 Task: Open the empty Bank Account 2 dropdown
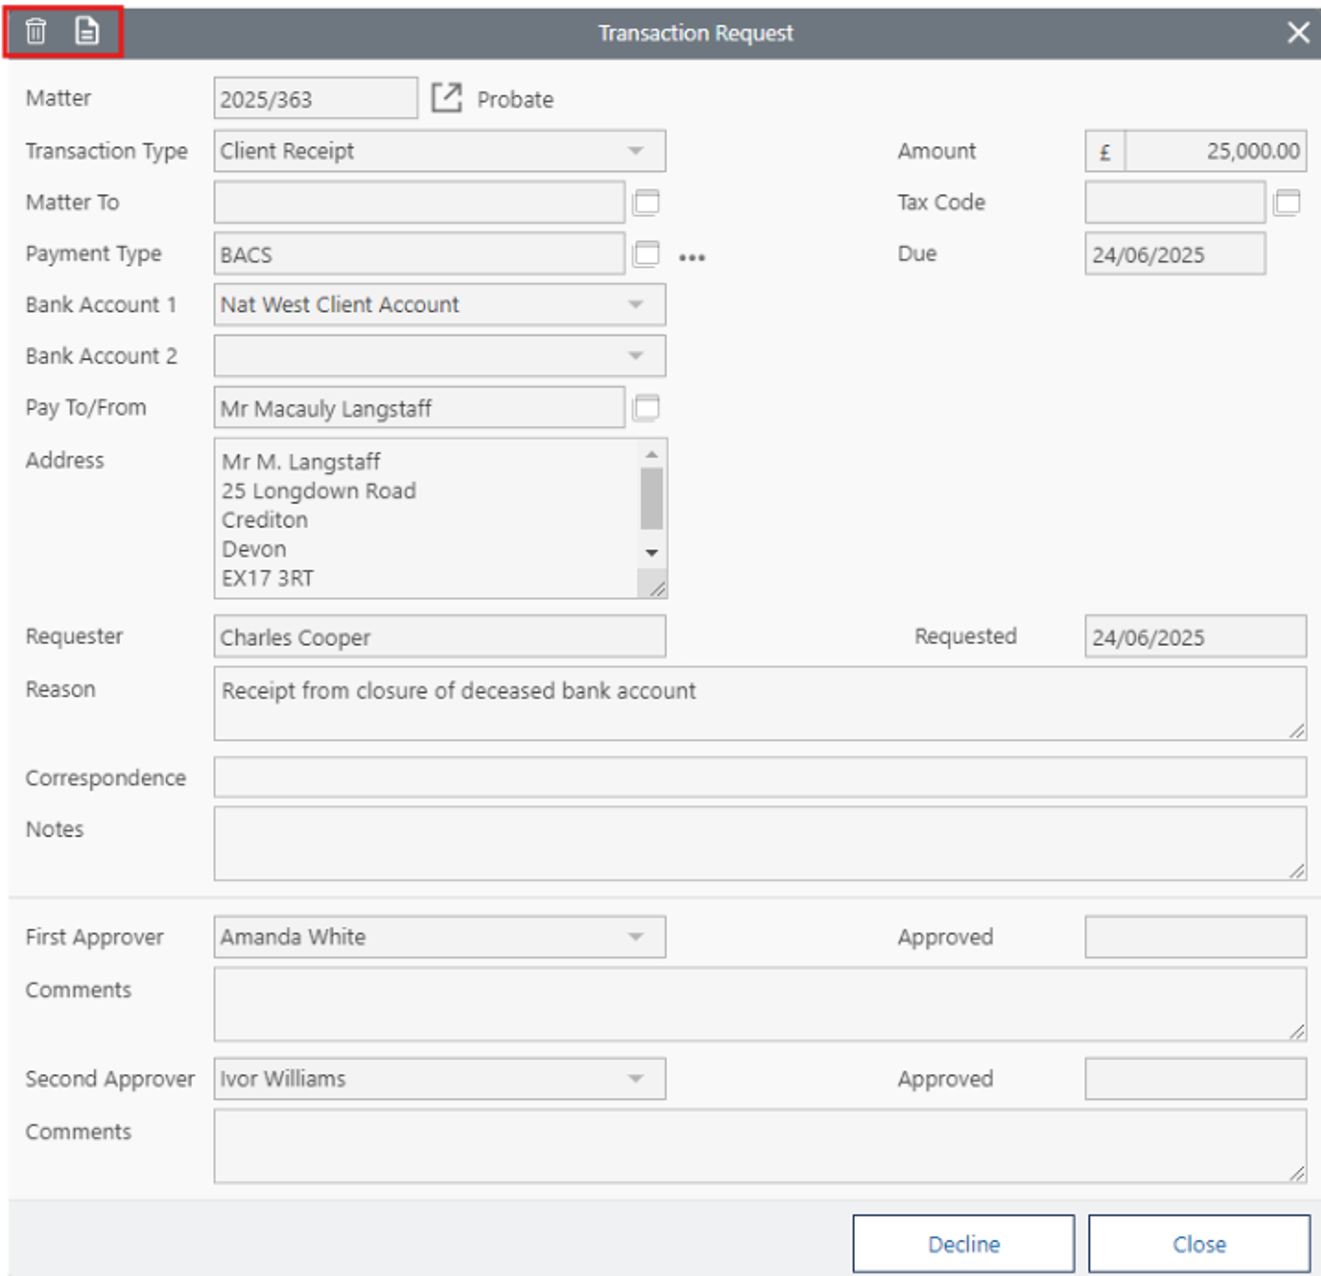(636, 356)
